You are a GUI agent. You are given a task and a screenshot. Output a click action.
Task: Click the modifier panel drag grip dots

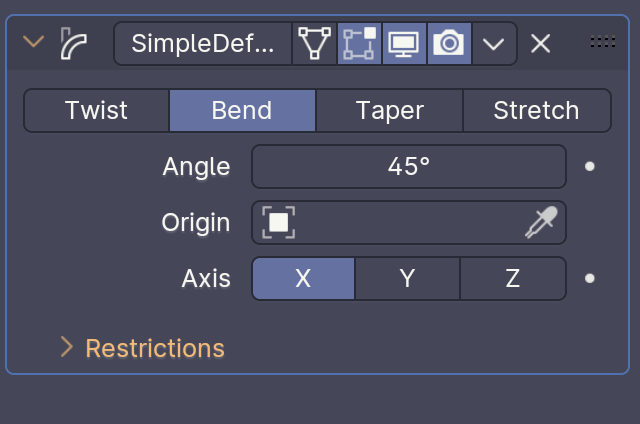[602, 43]
